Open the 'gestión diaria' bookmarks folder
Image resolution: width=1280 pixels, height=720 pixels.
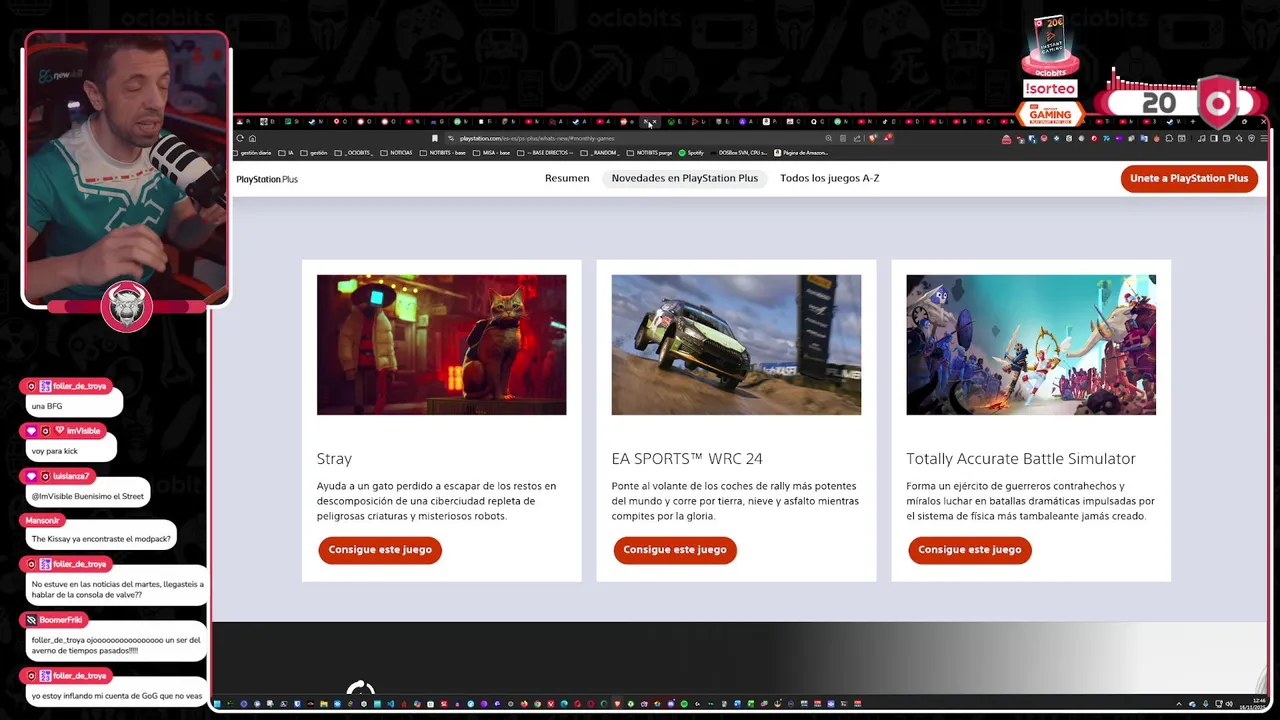click(x=254, y=153)
